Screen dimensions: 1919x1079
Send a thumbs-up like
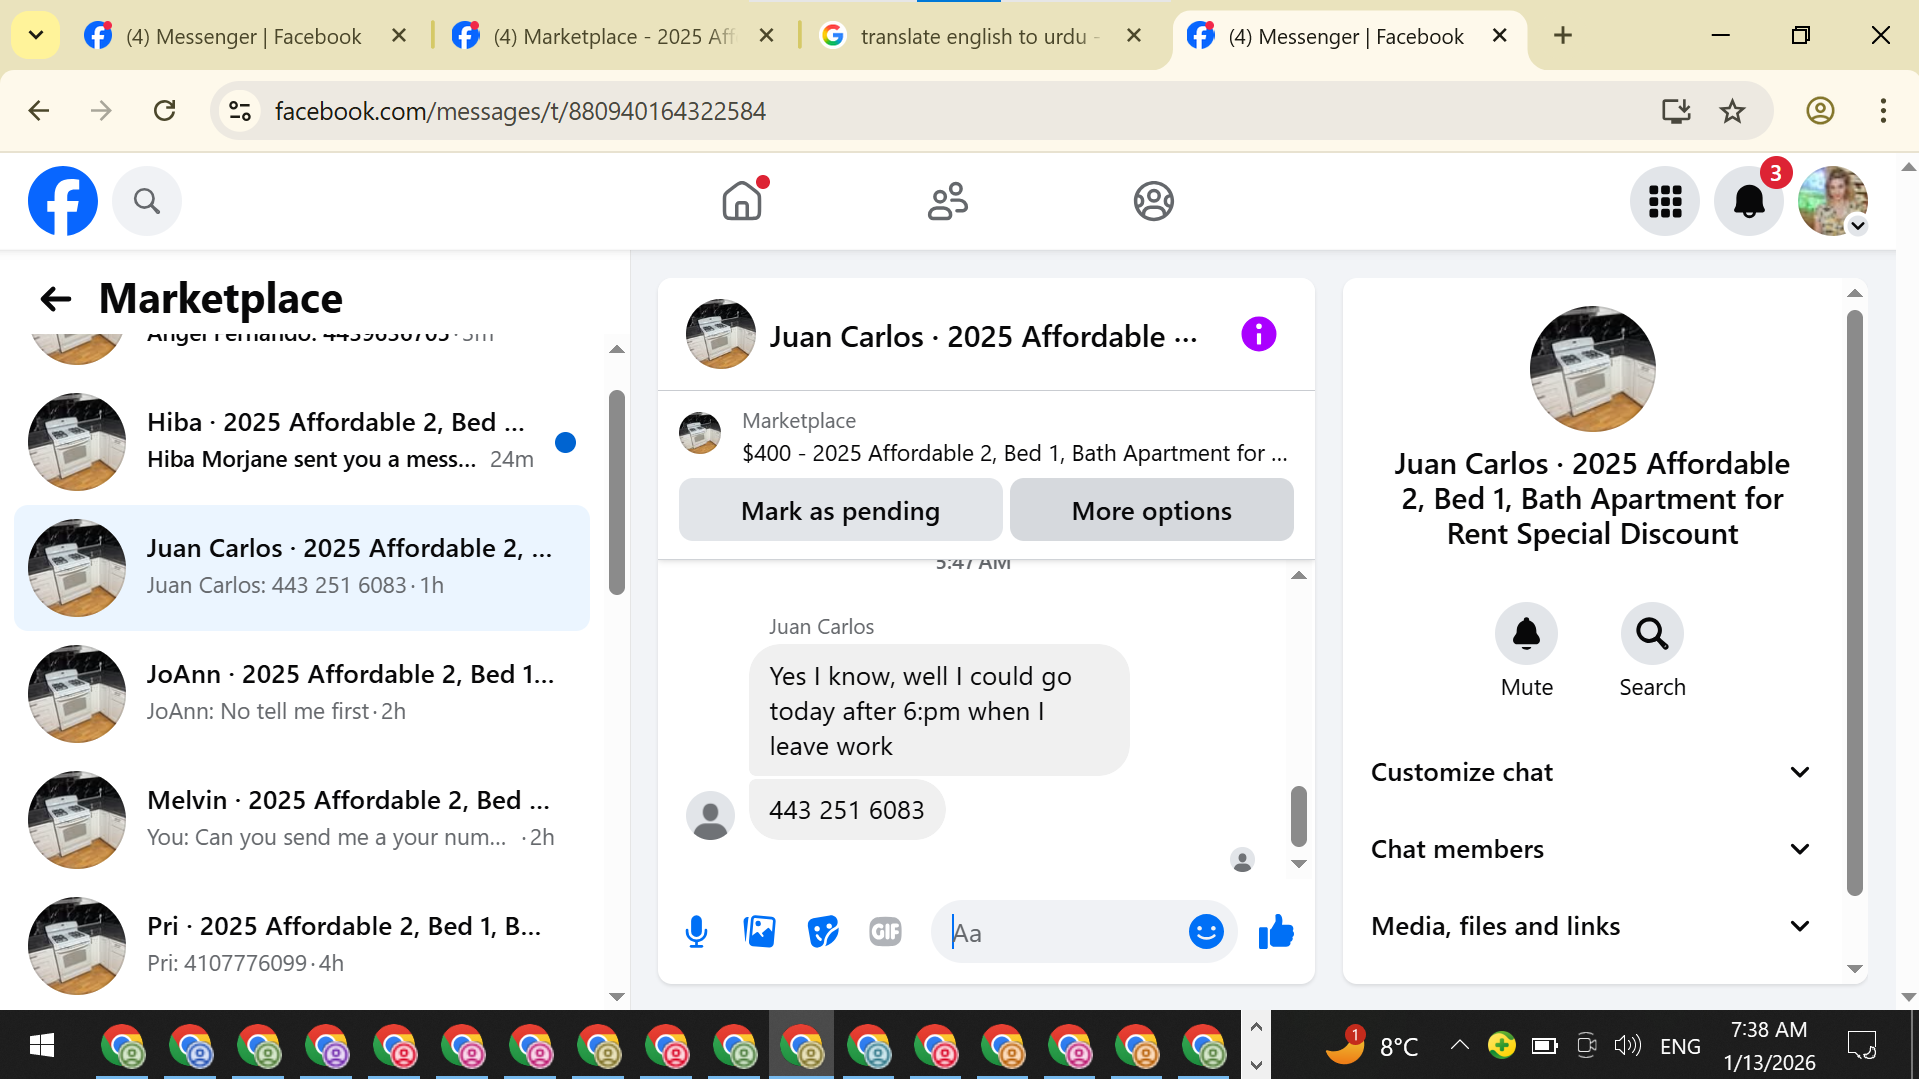1276,932
